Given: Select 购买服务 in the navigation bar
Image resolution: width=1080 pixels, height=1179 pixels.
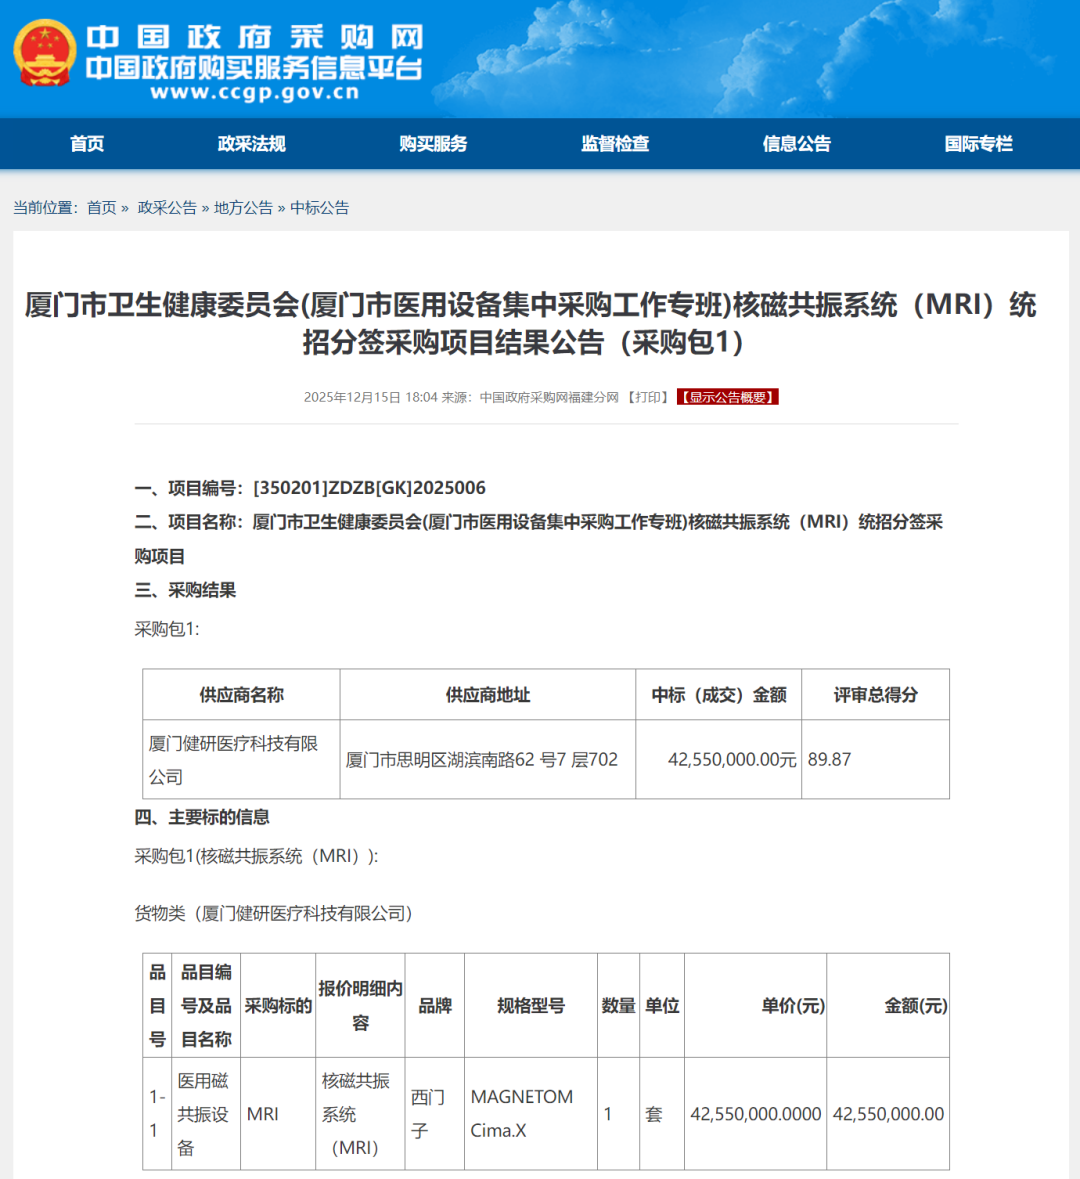Looking at the screenshot, I should coord(433,144).
